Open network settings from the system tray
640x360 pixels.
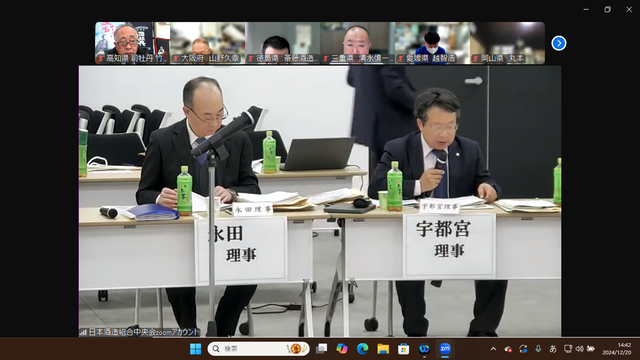point(568,349)
